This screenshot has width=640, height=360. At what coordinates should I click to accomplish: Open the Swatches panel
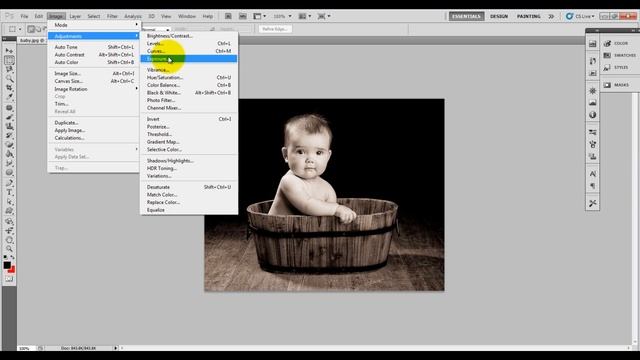click(619, 55)
